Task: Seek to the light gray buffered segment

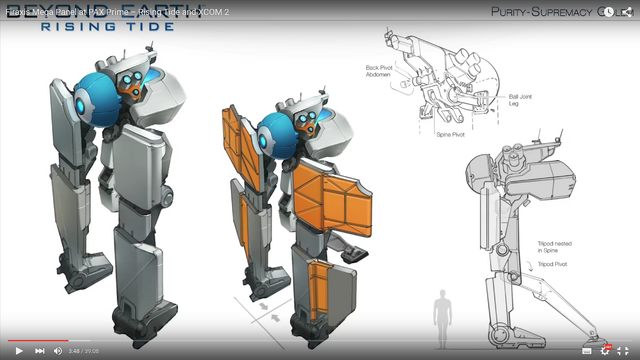Action: (79, 340)
